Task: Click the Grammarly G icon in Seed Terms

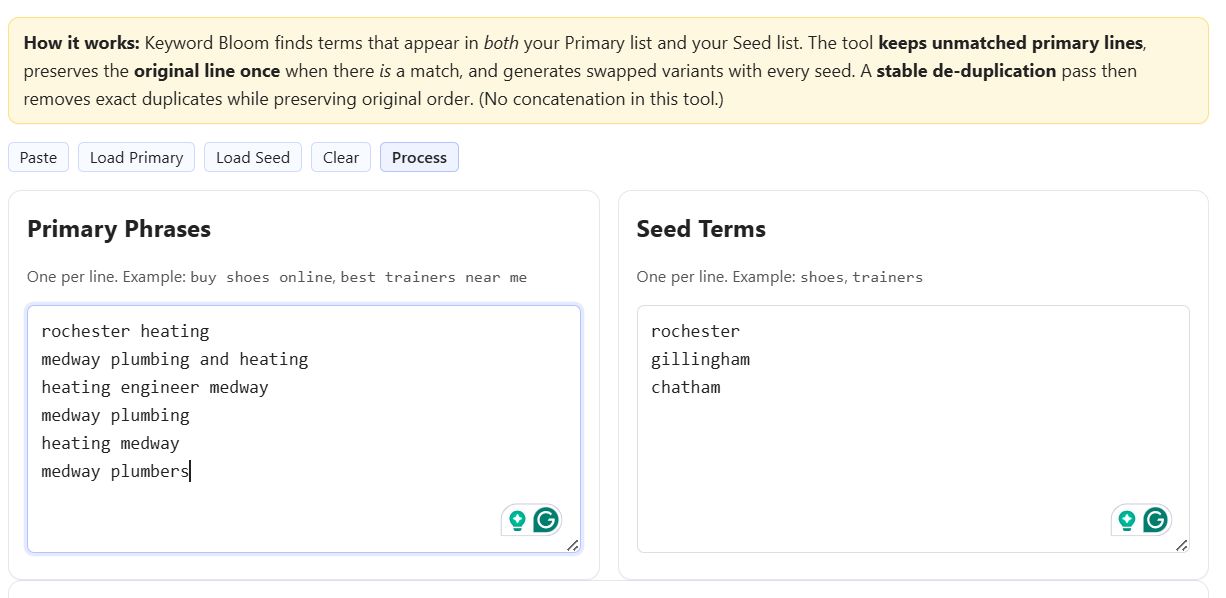Action: point(1155,520)
